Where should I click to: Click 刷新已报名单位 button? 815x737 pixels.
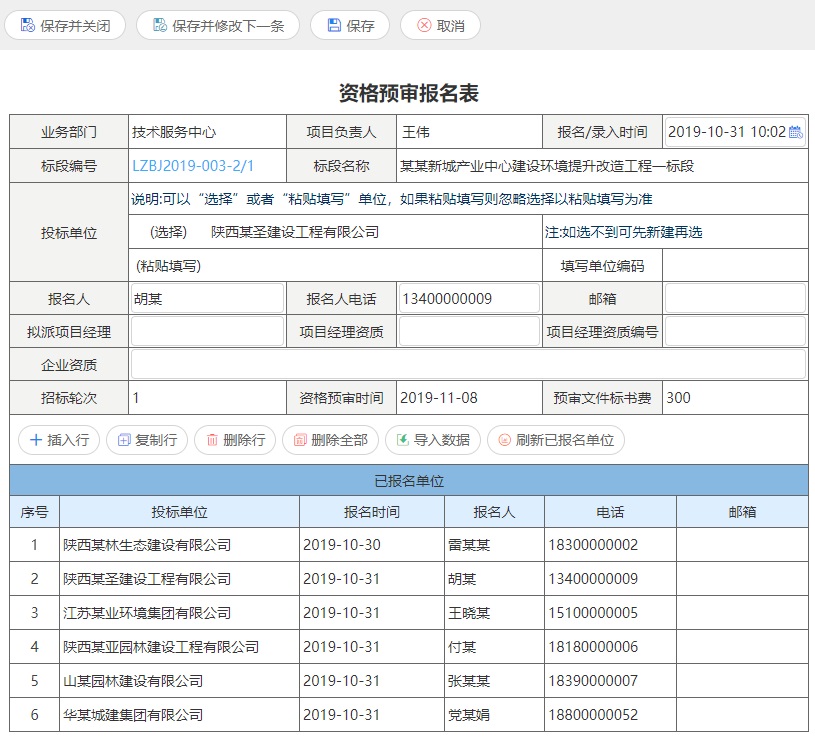tap(556, 440)
